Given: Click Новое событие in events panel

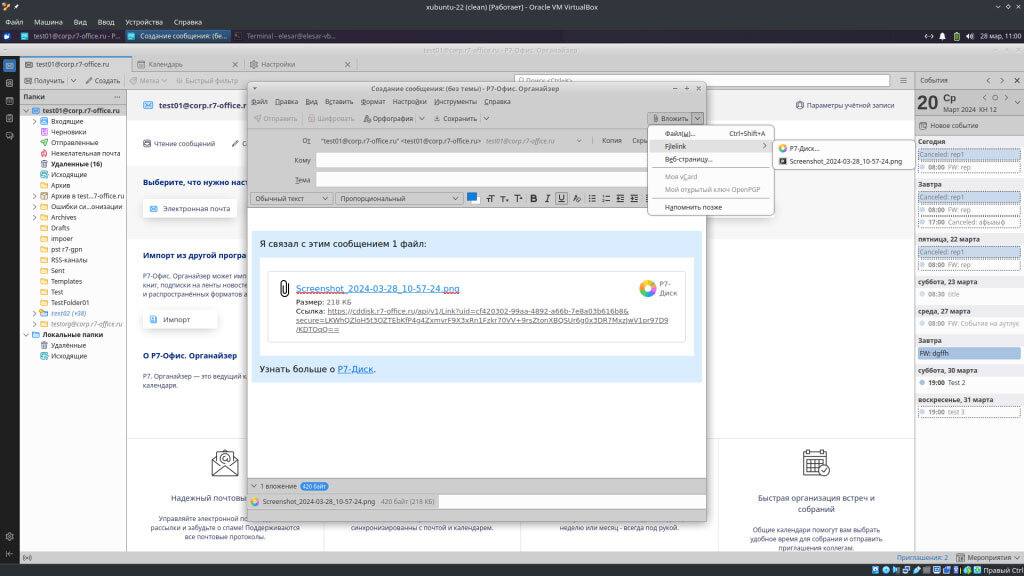Looking at the screenshot, I should (x=948, y=125).
